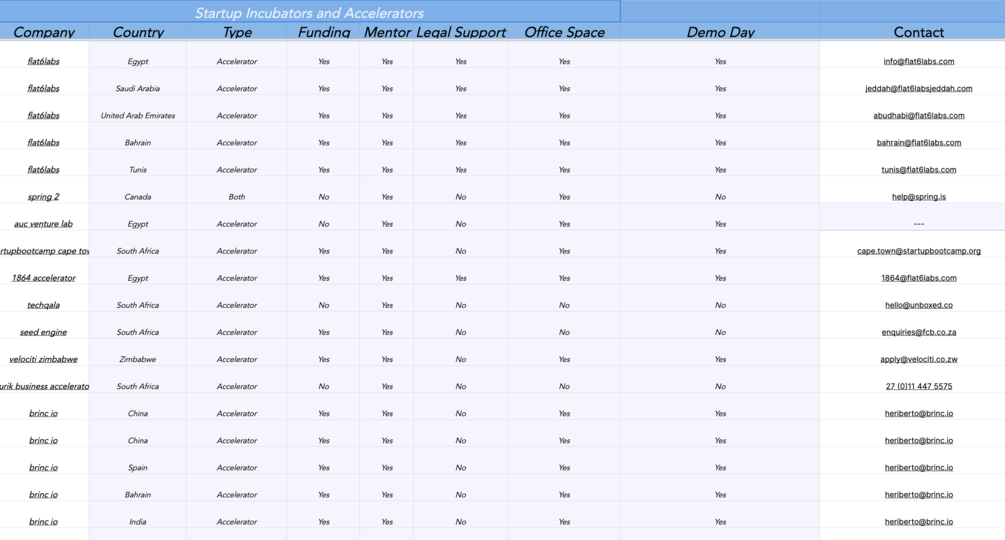Select the Funding column header
1005x540 pixels.
(x=324, y=32)
